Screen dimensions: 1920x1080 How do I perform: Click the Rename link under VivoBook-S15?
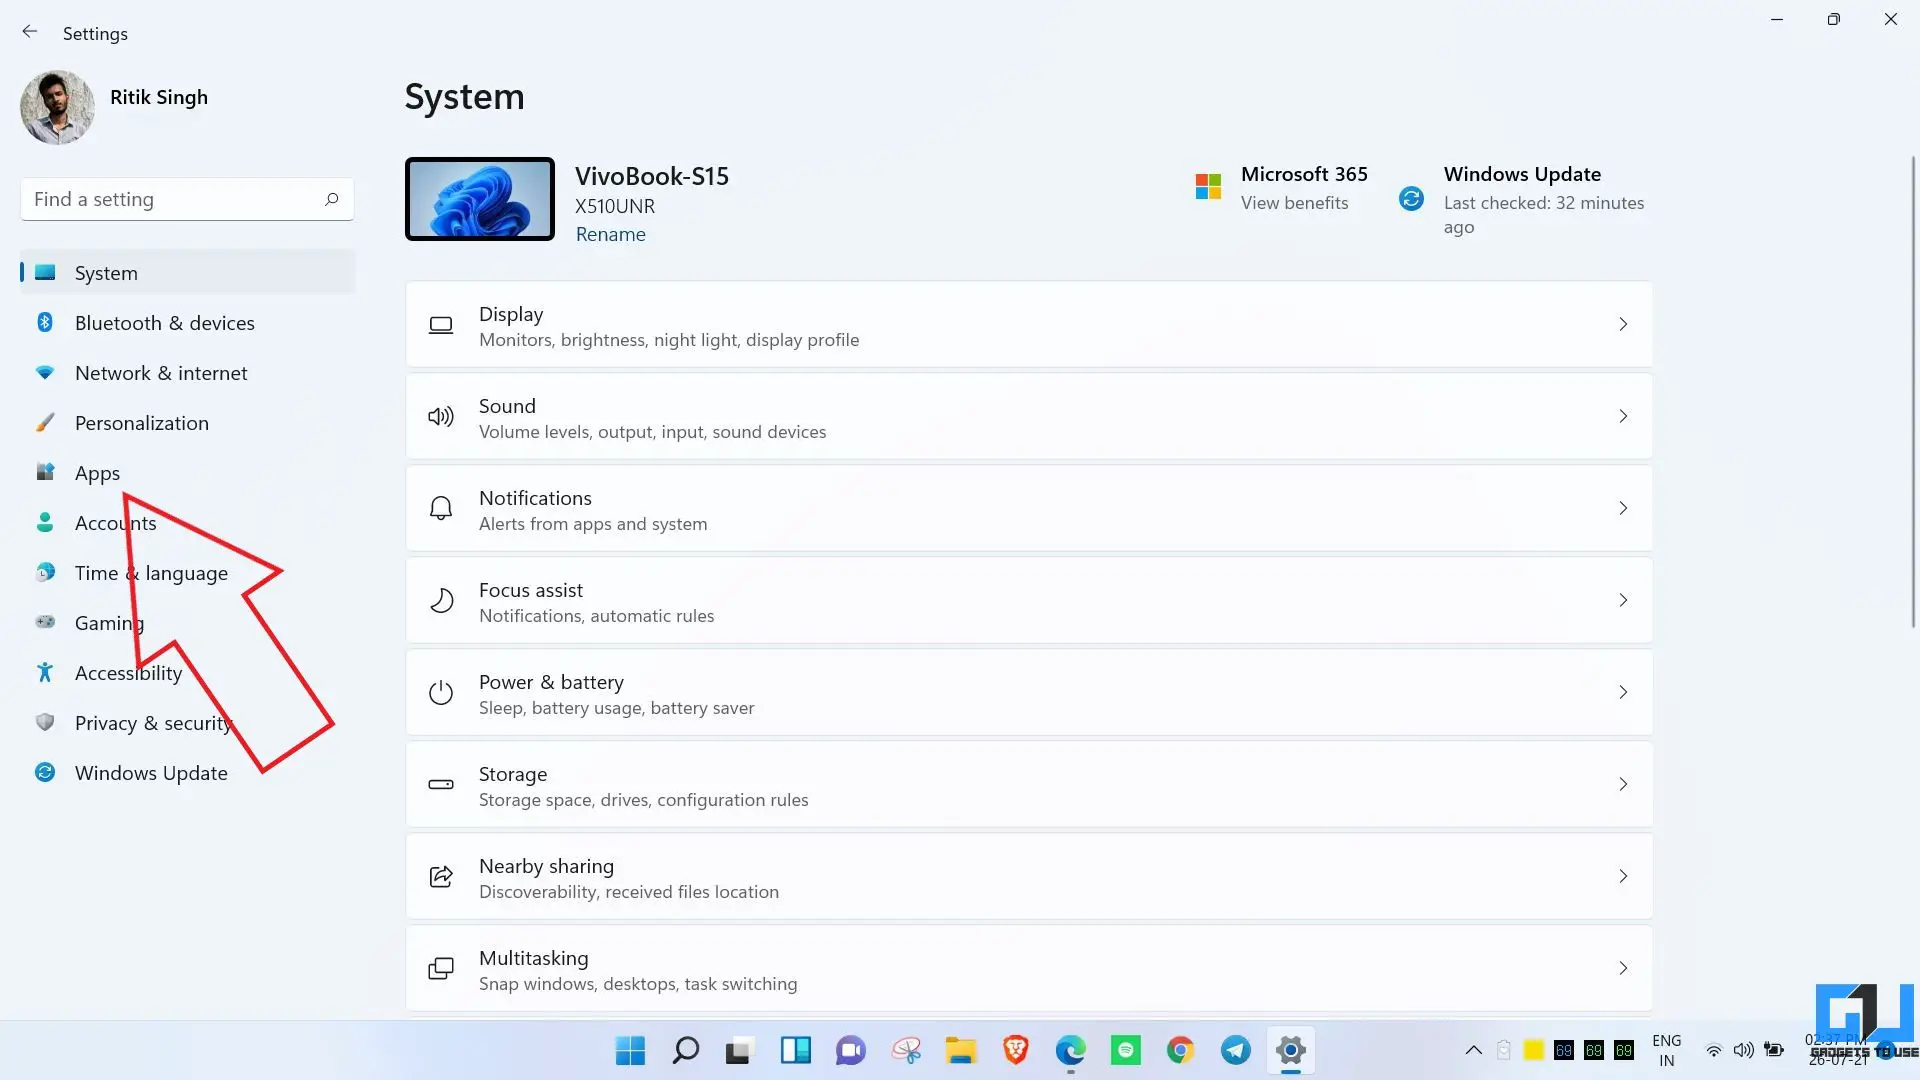[x=610, y=234]
